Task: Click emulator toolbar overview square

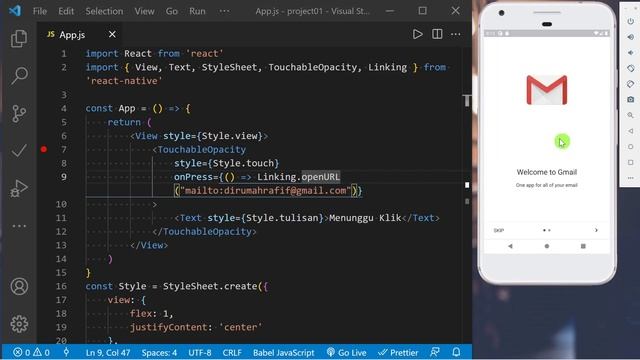Action: (631, 162)
